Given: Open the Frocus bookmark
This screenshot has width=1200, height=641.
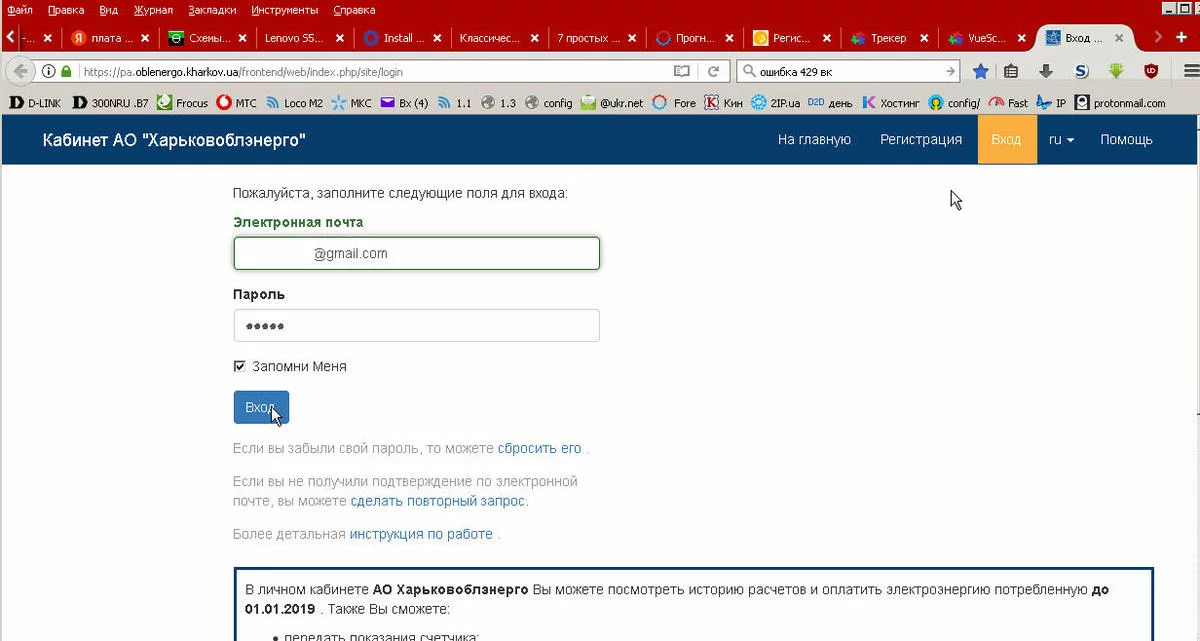Looking at the screenshot, I should (183, 102).
